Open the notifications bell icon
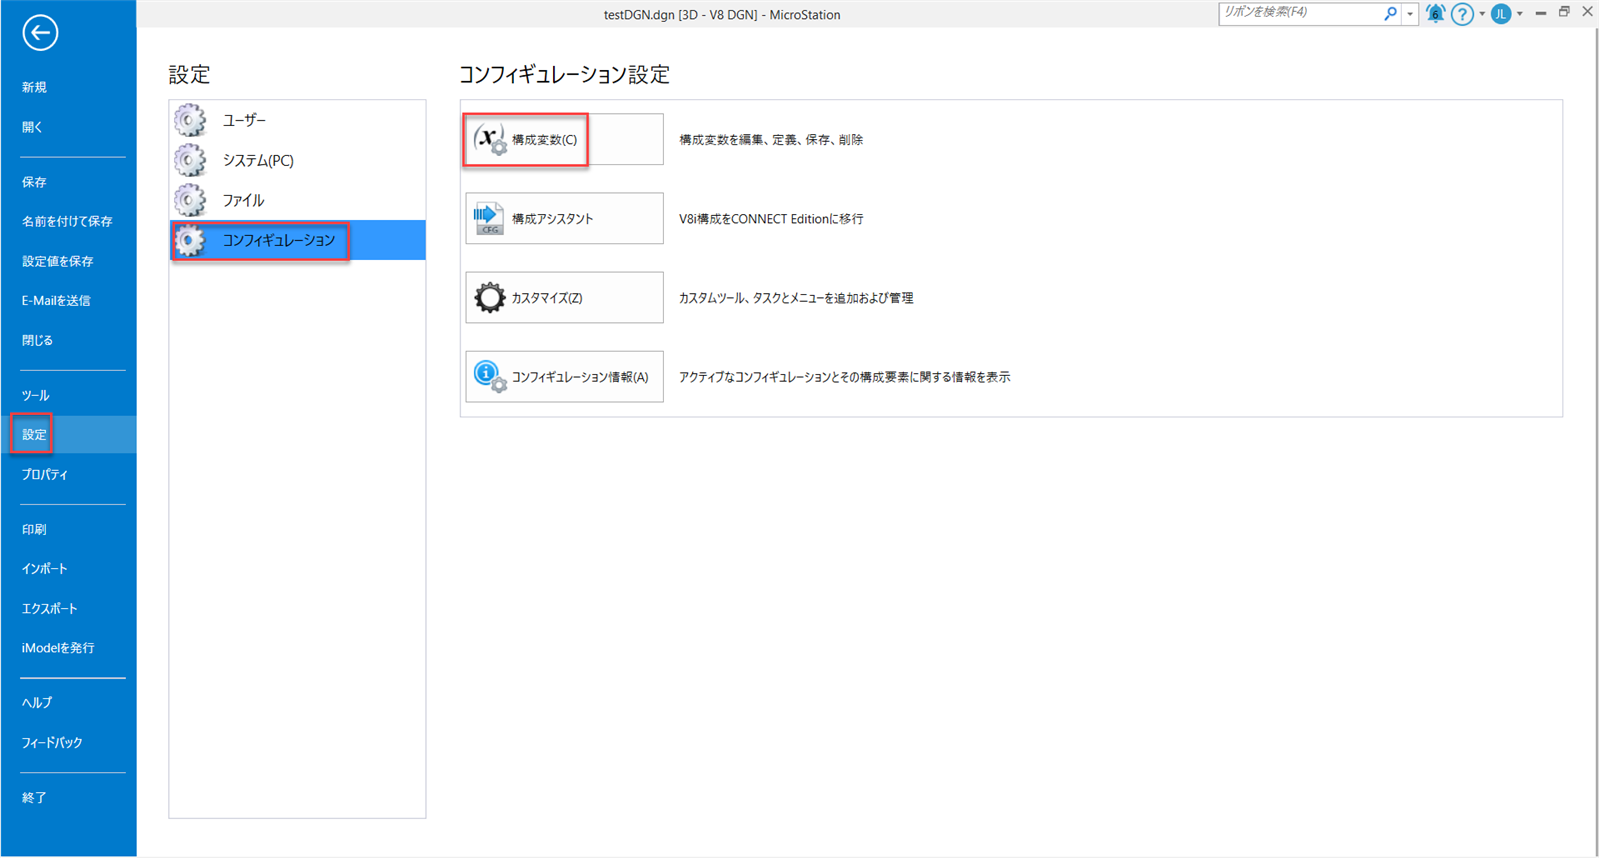 coord(1435,13)
